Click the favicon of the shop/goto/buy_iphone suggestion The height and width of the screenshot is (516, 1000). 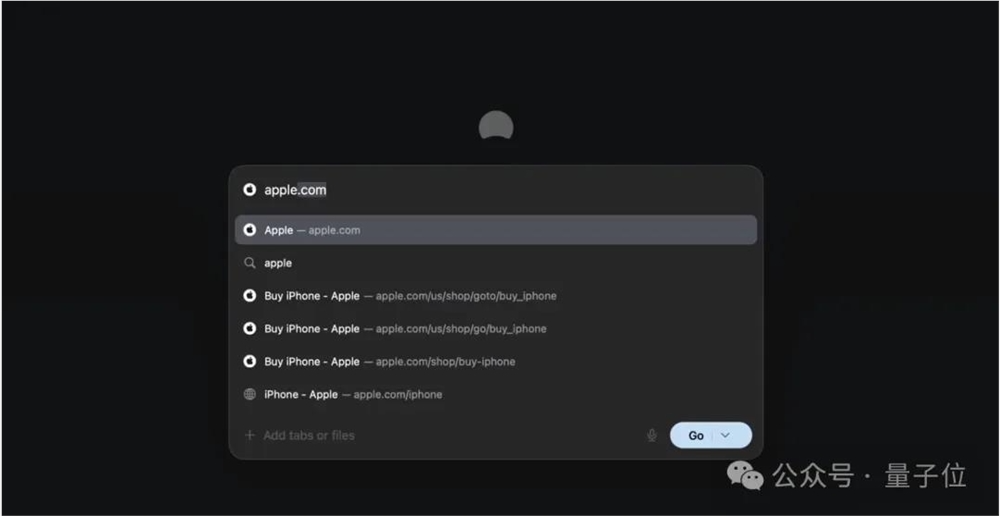tap(249, 295)
